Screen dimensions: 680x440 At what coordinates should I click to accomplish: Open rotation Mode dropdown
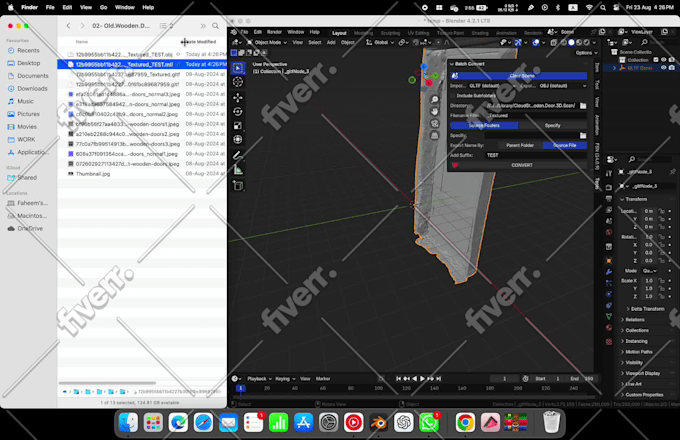pyautogui.click(x=649, y=271)
